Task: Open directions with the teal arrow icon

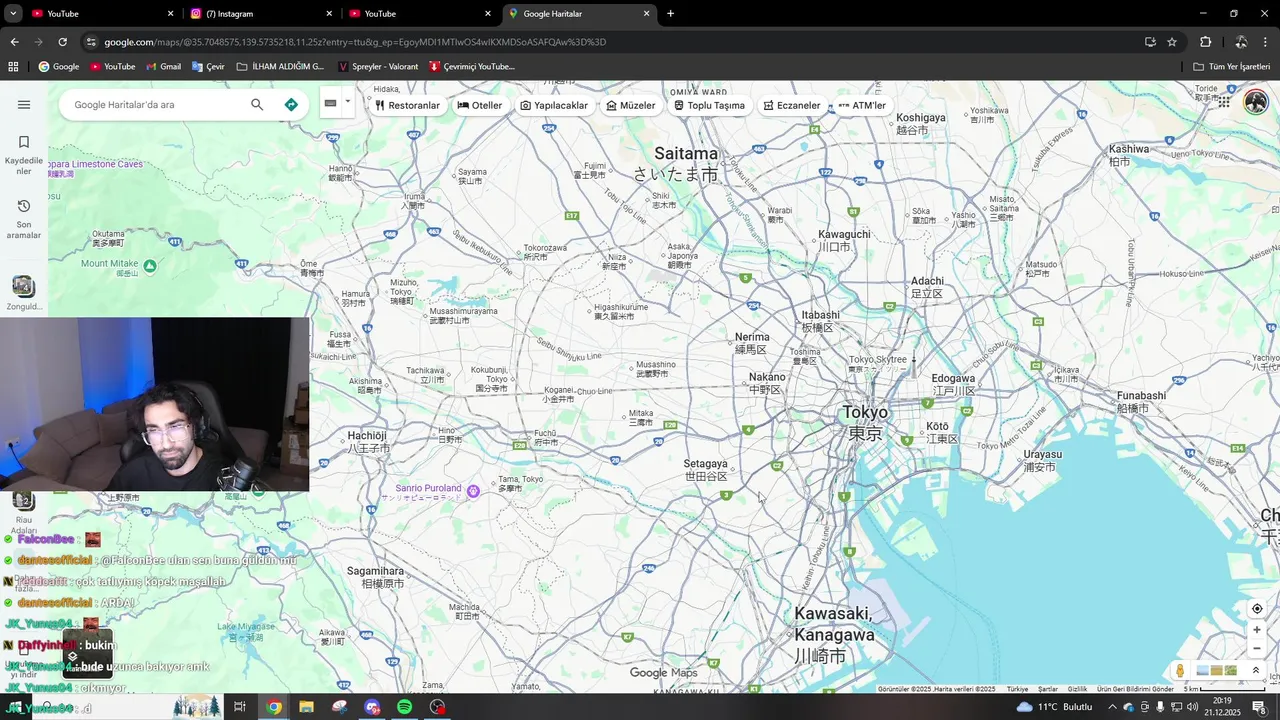Action: (x=291, y=105)
